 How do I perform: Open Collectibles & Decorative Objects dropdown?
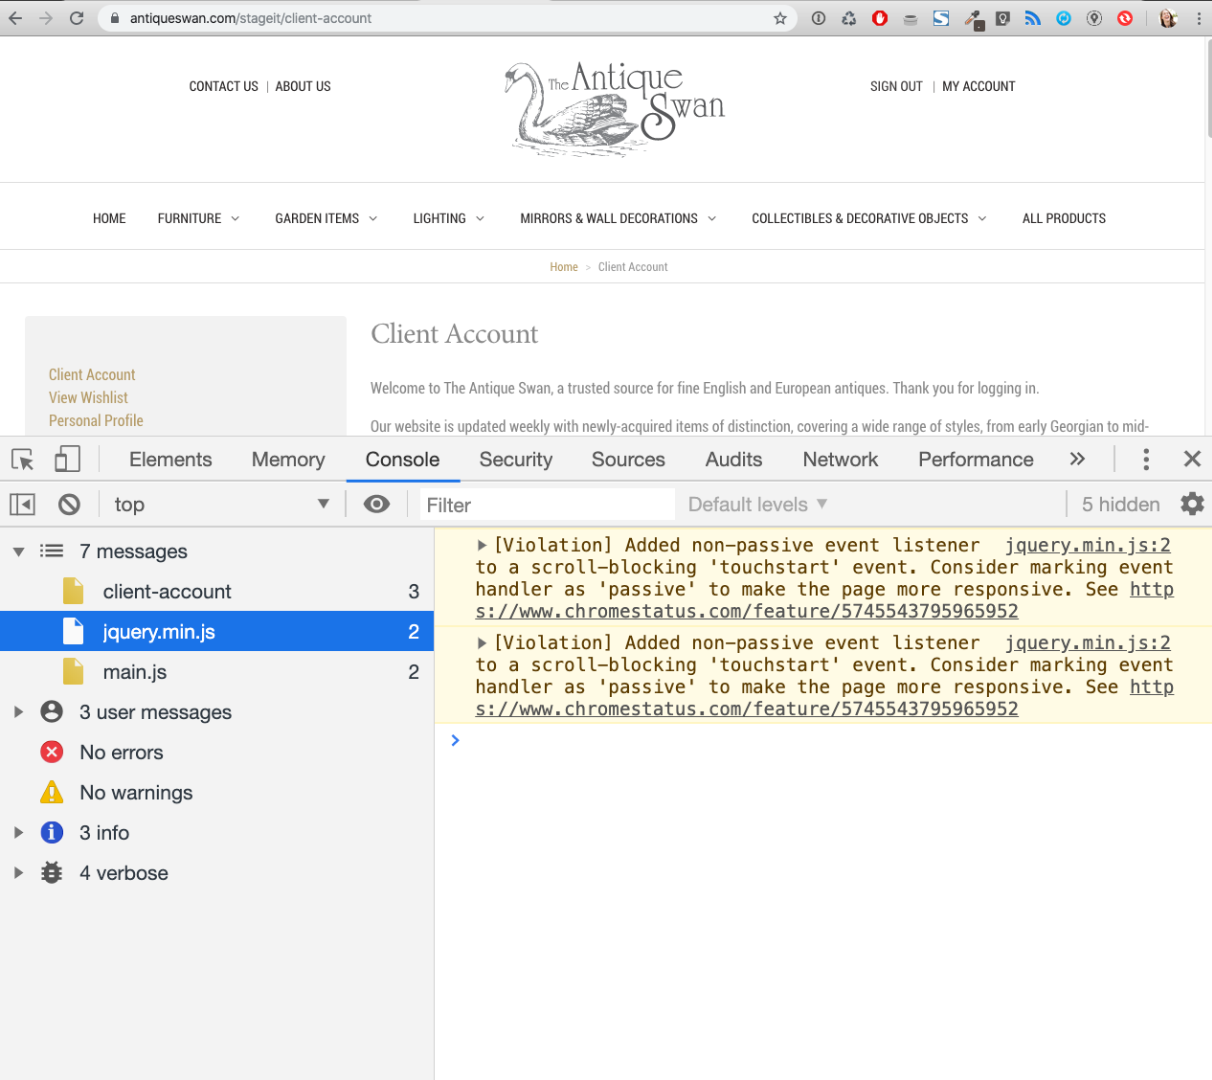point(869,218)
